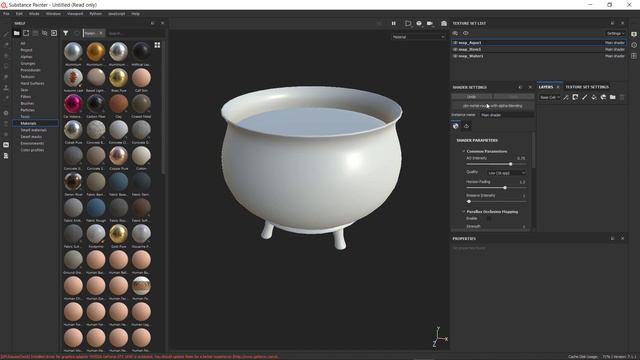Open the Python menu

[x=96, y=13]
